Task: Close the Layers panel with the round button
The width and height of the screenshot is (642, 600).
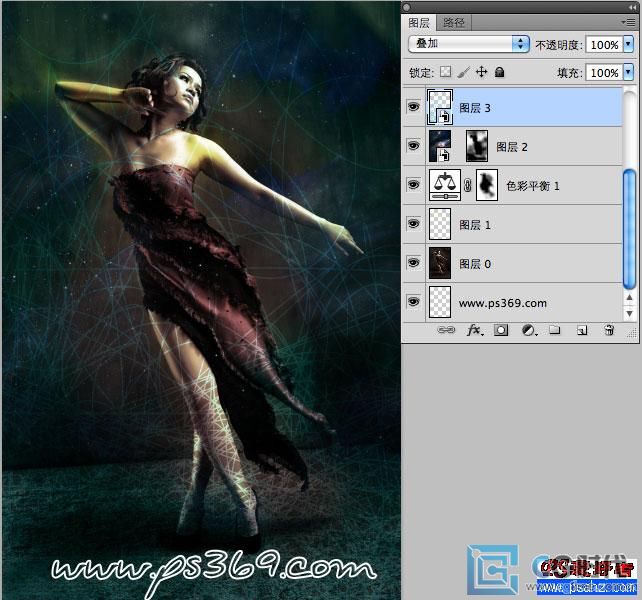Action: tap(407, 7)
